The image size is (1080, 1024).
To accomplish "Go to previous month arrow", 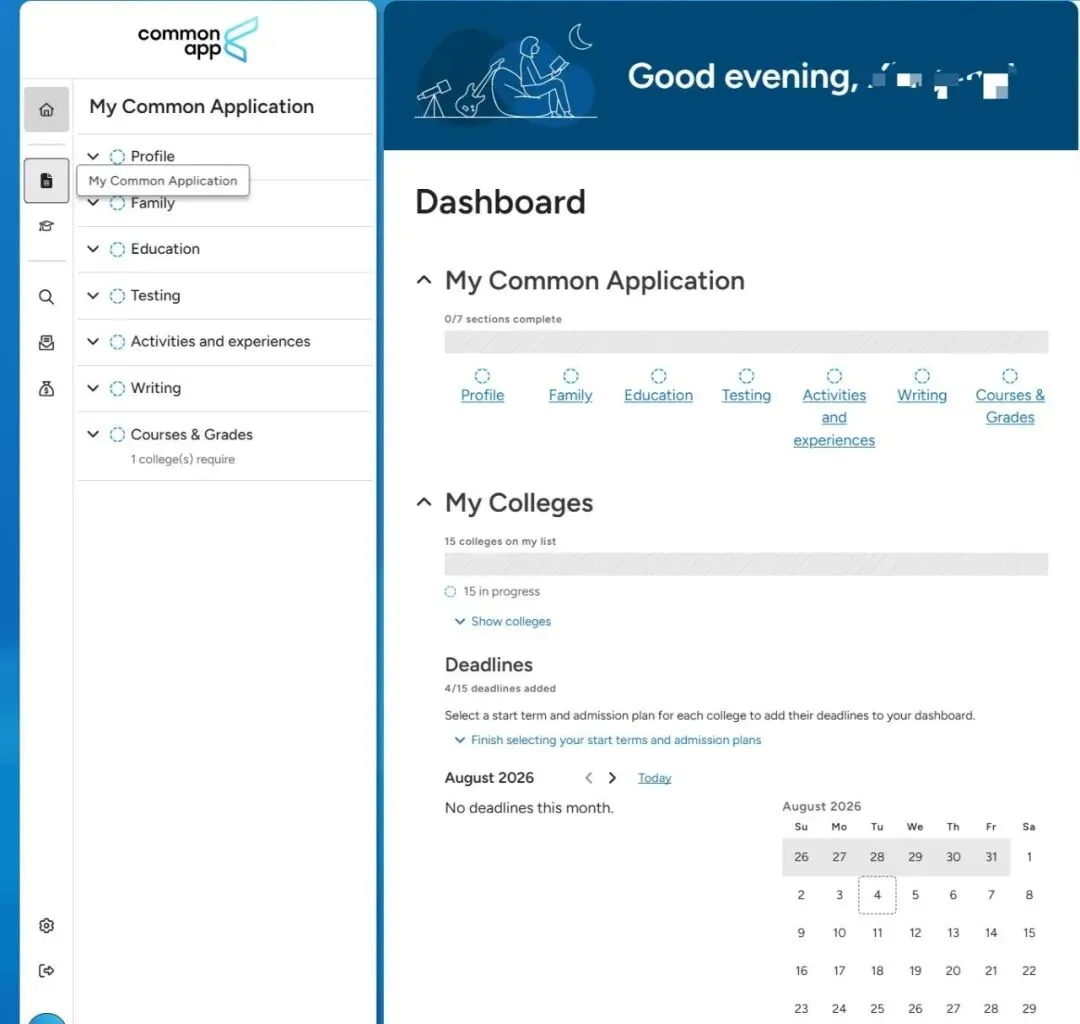I will click(588, 777).
